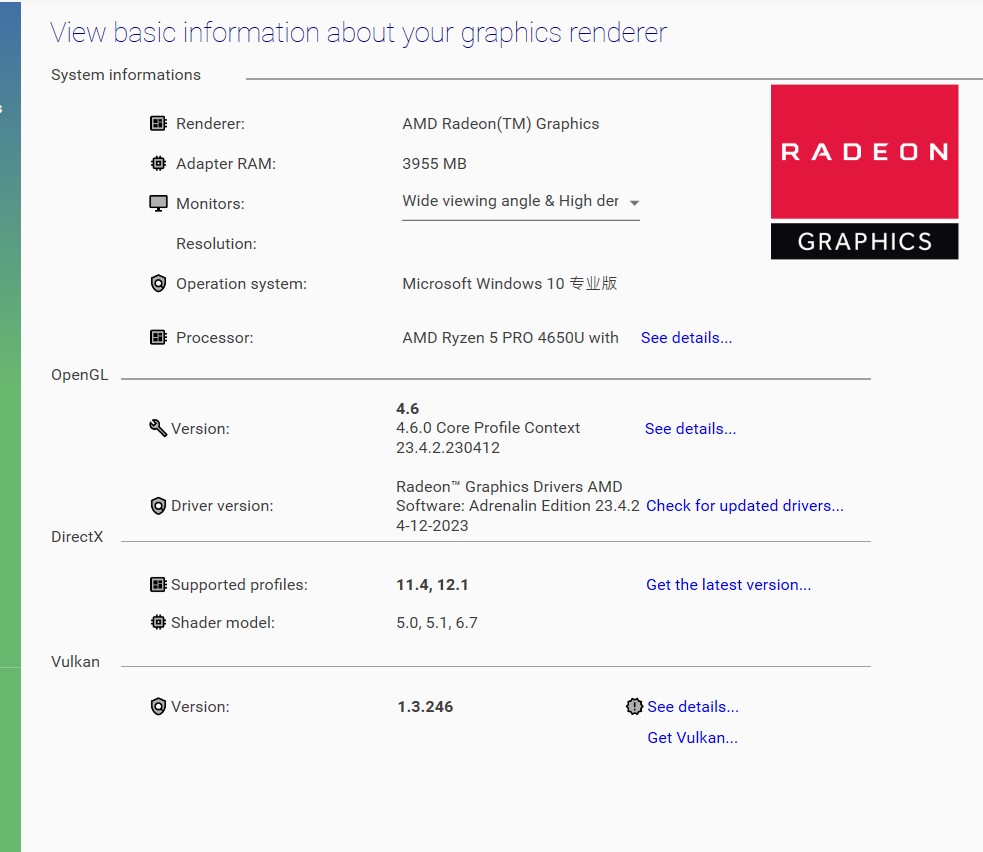
Task: Click the shield icon beside Vulkan Version
Action: click(158, 706)
